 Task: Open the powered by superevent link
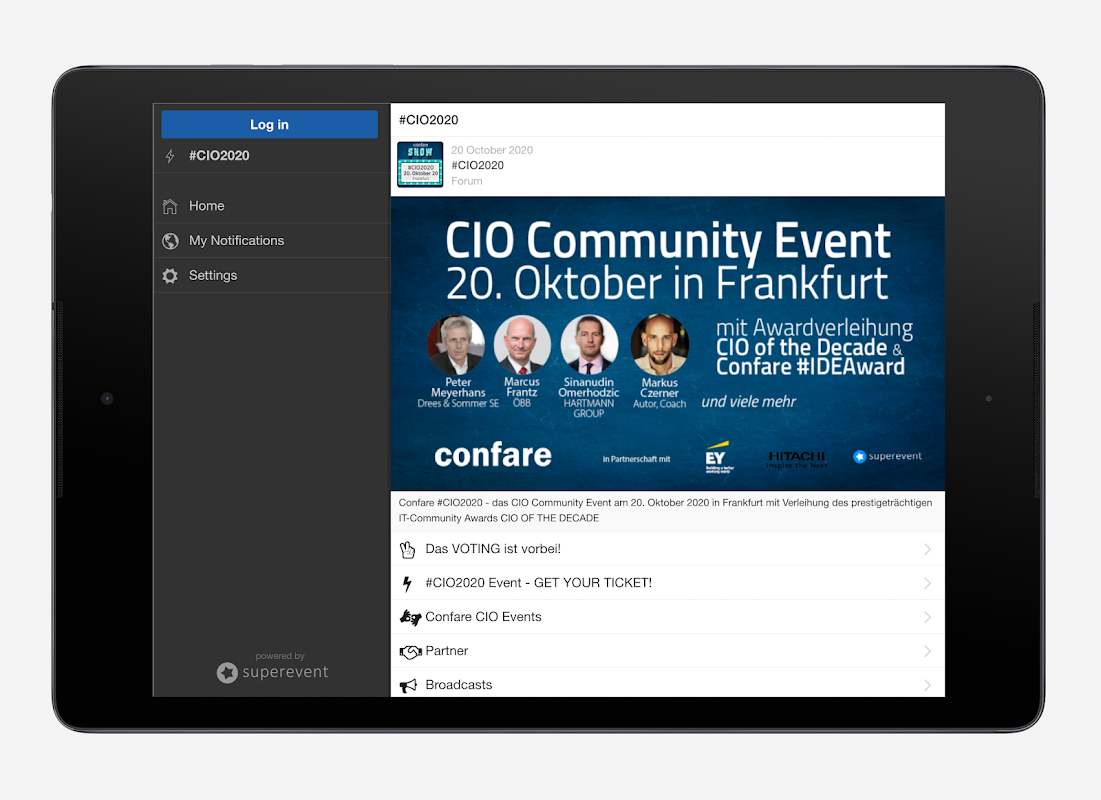coord(272,667)
